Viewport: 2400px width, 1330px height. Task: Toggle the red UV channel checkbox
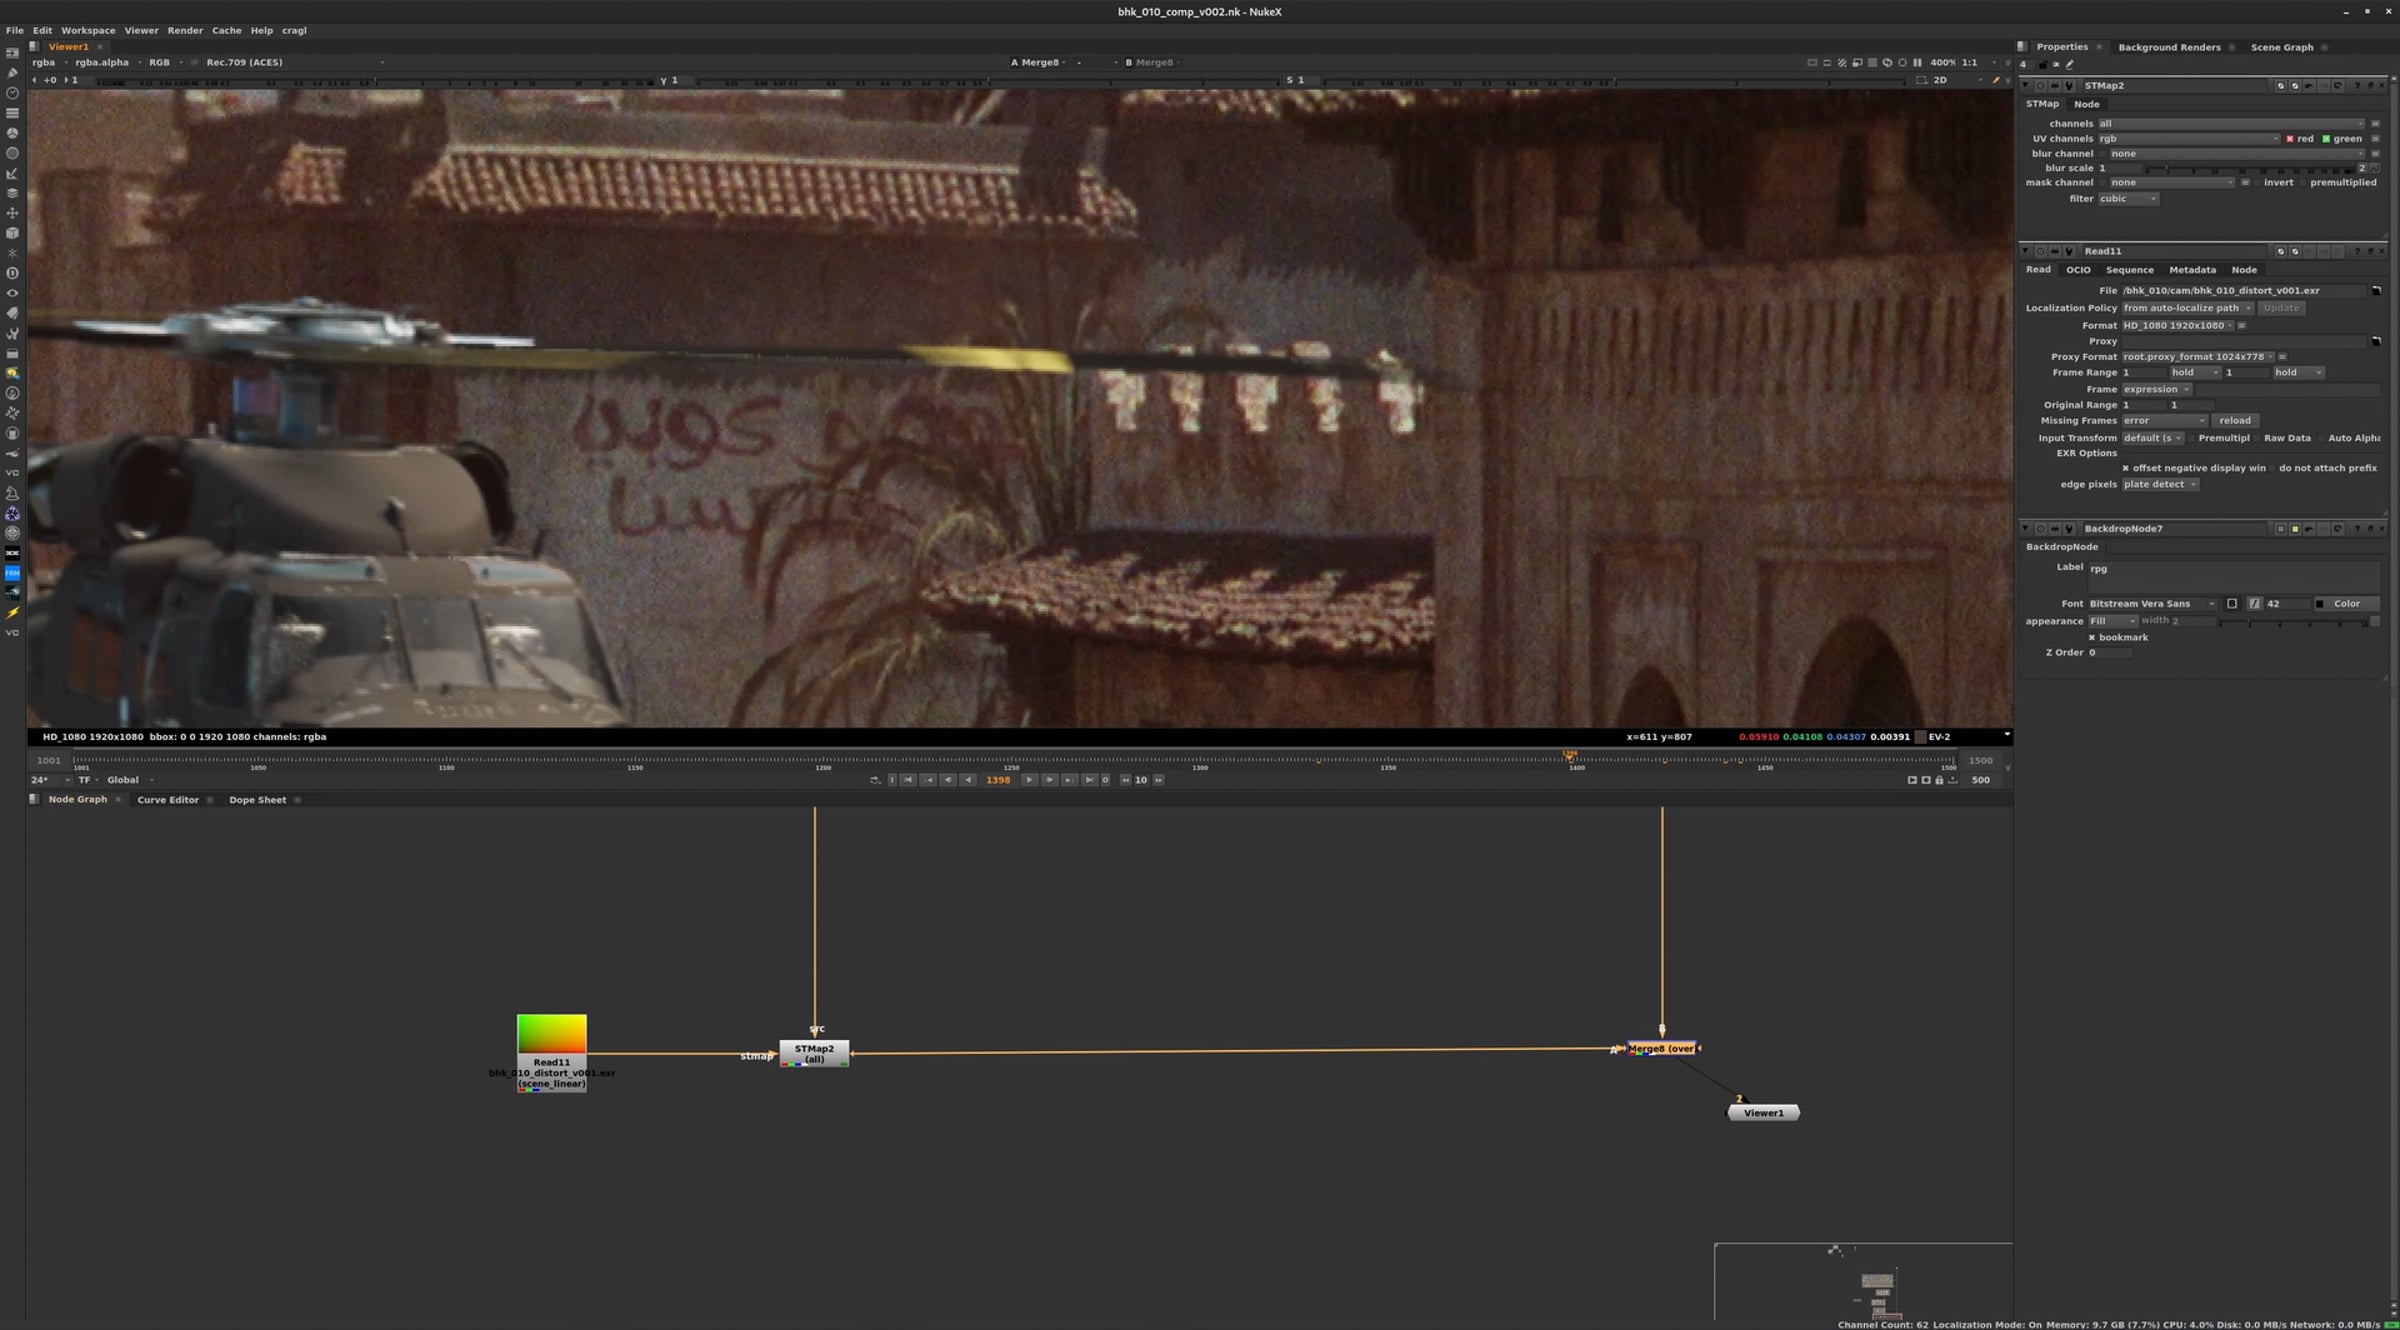tap(2290, 139)
